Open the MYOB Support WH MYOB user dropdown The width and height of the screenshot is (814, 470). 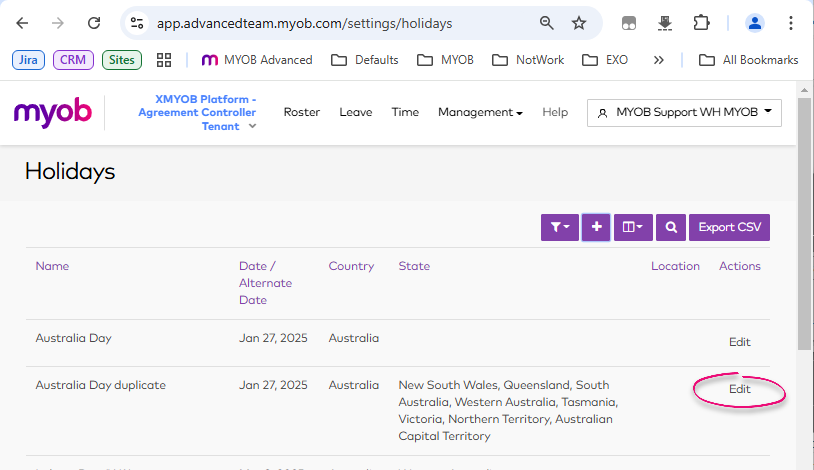684,112
